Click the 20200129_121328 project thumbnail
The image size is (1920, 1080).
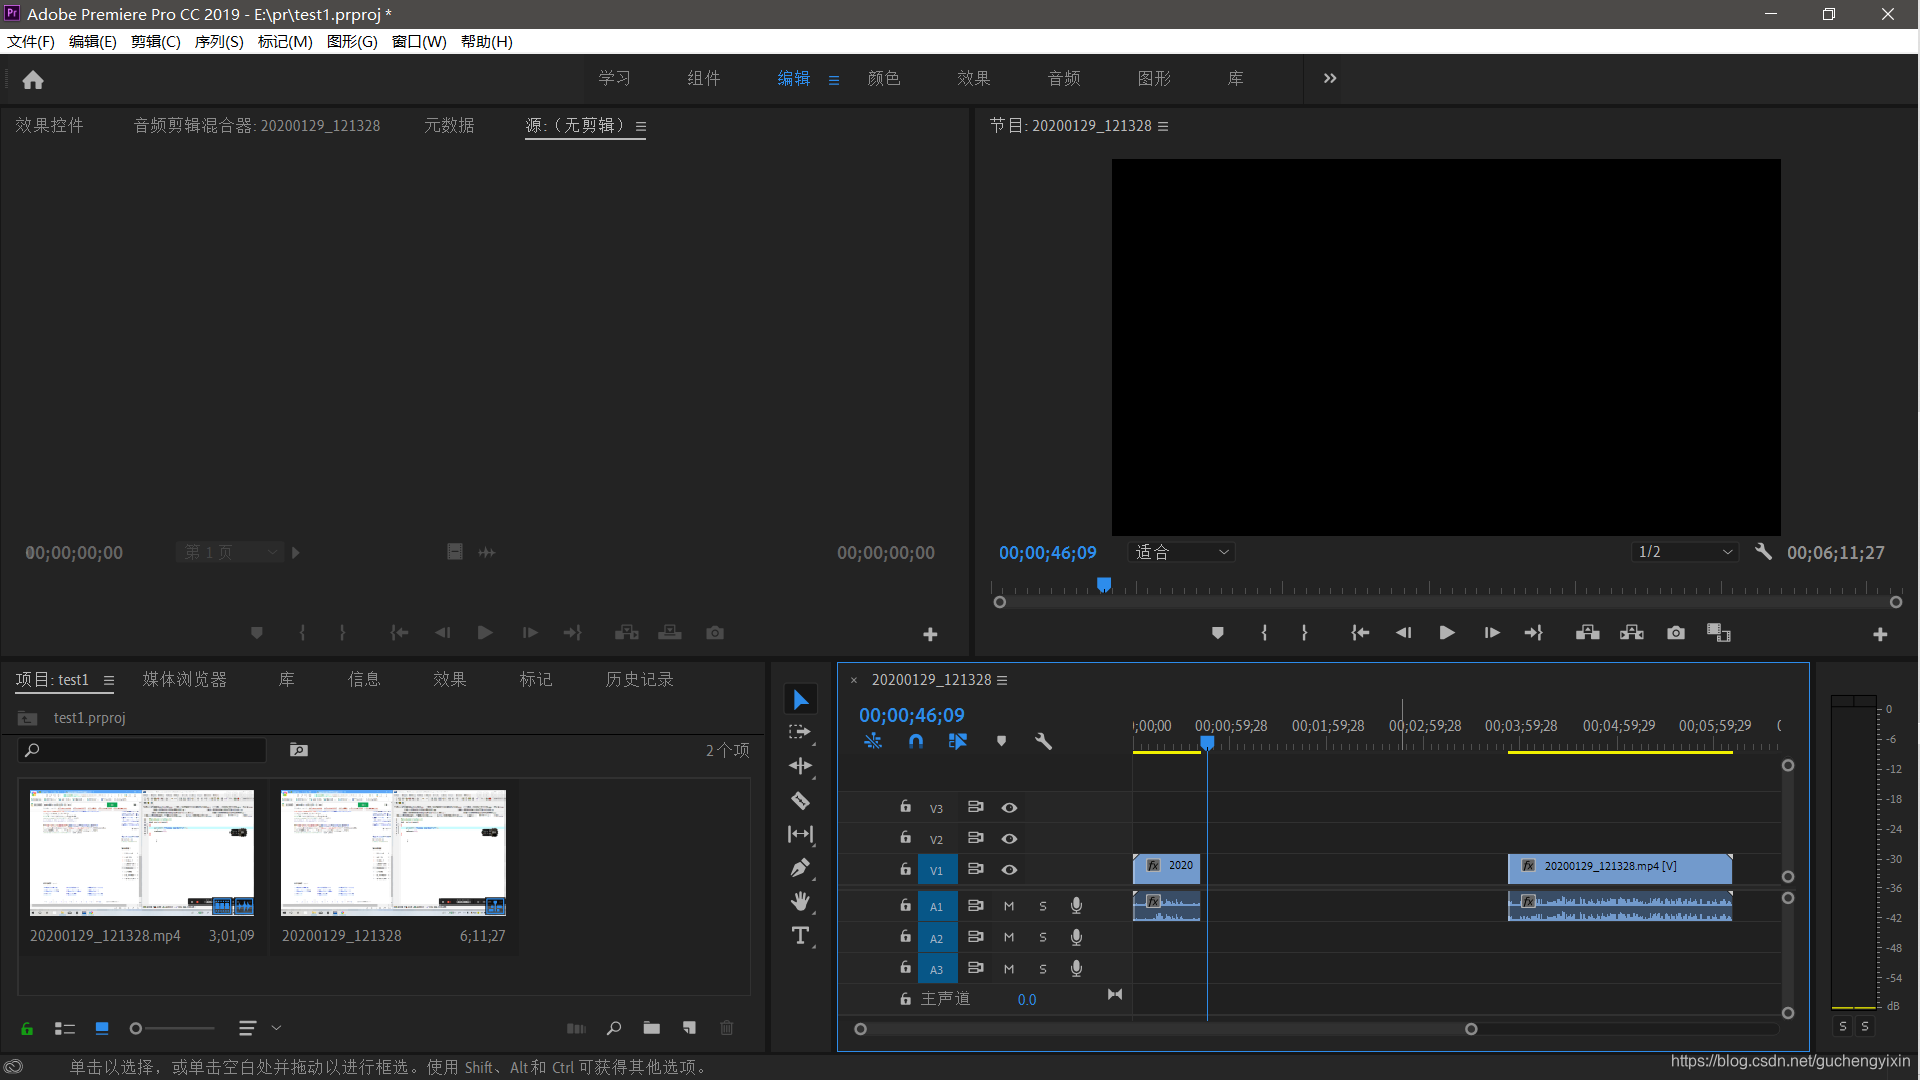(x=392, y=853)
